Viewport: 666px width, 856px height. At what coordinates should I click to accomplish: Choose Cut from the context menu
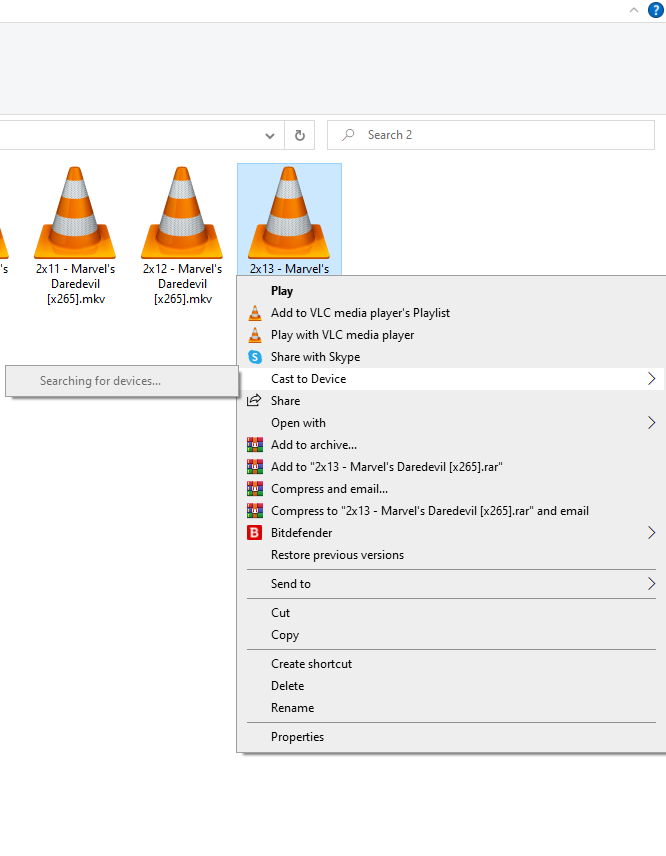(x=451, y=613)
